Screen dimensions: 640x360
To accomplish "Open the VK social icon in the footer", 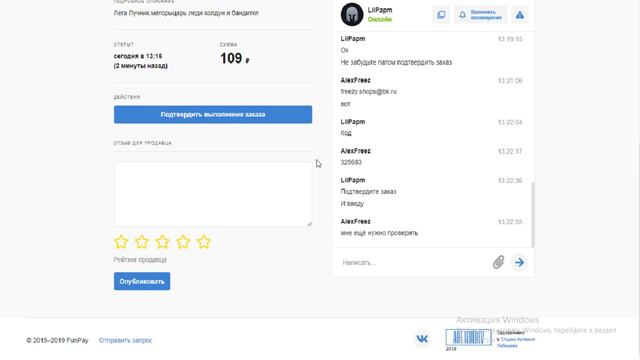I will coord(422,338).
